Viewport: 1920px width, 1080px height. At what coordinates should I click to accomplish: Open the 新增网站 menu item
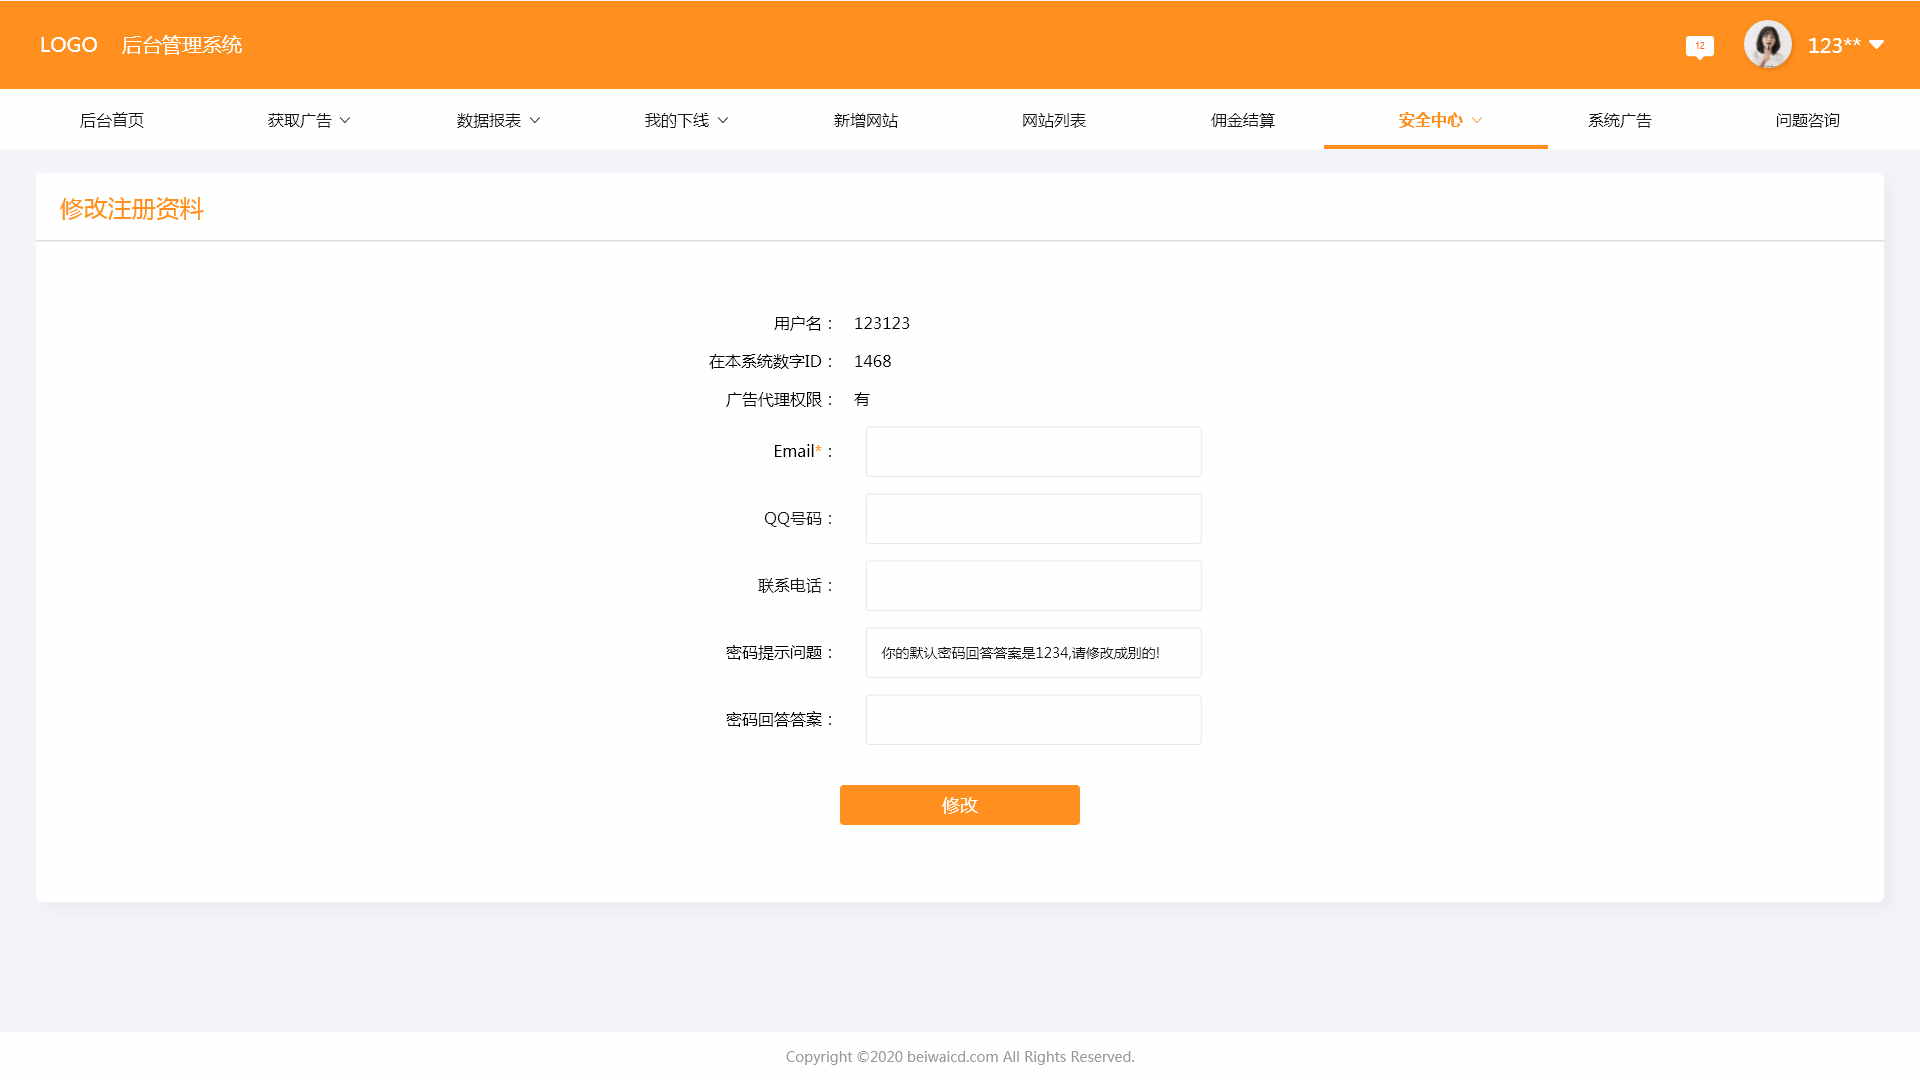pos(866,120)
